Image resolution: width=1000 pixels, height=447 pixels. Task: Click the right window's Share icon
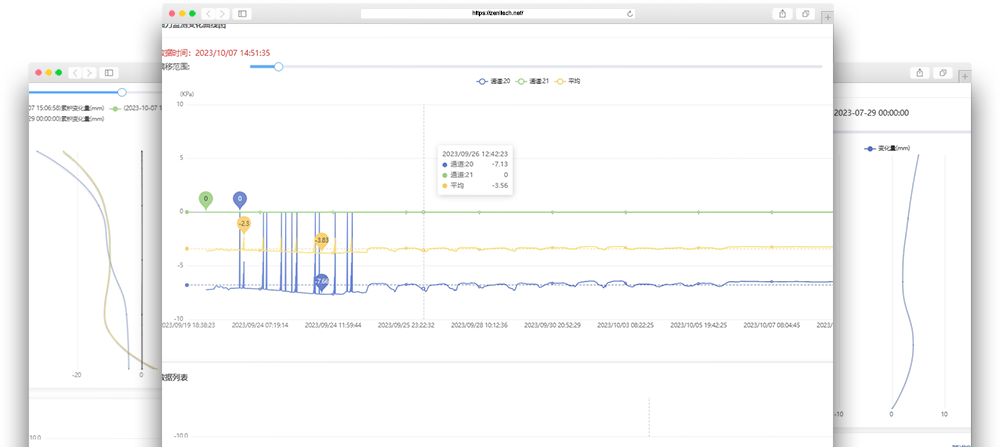(x=919, y=73)
